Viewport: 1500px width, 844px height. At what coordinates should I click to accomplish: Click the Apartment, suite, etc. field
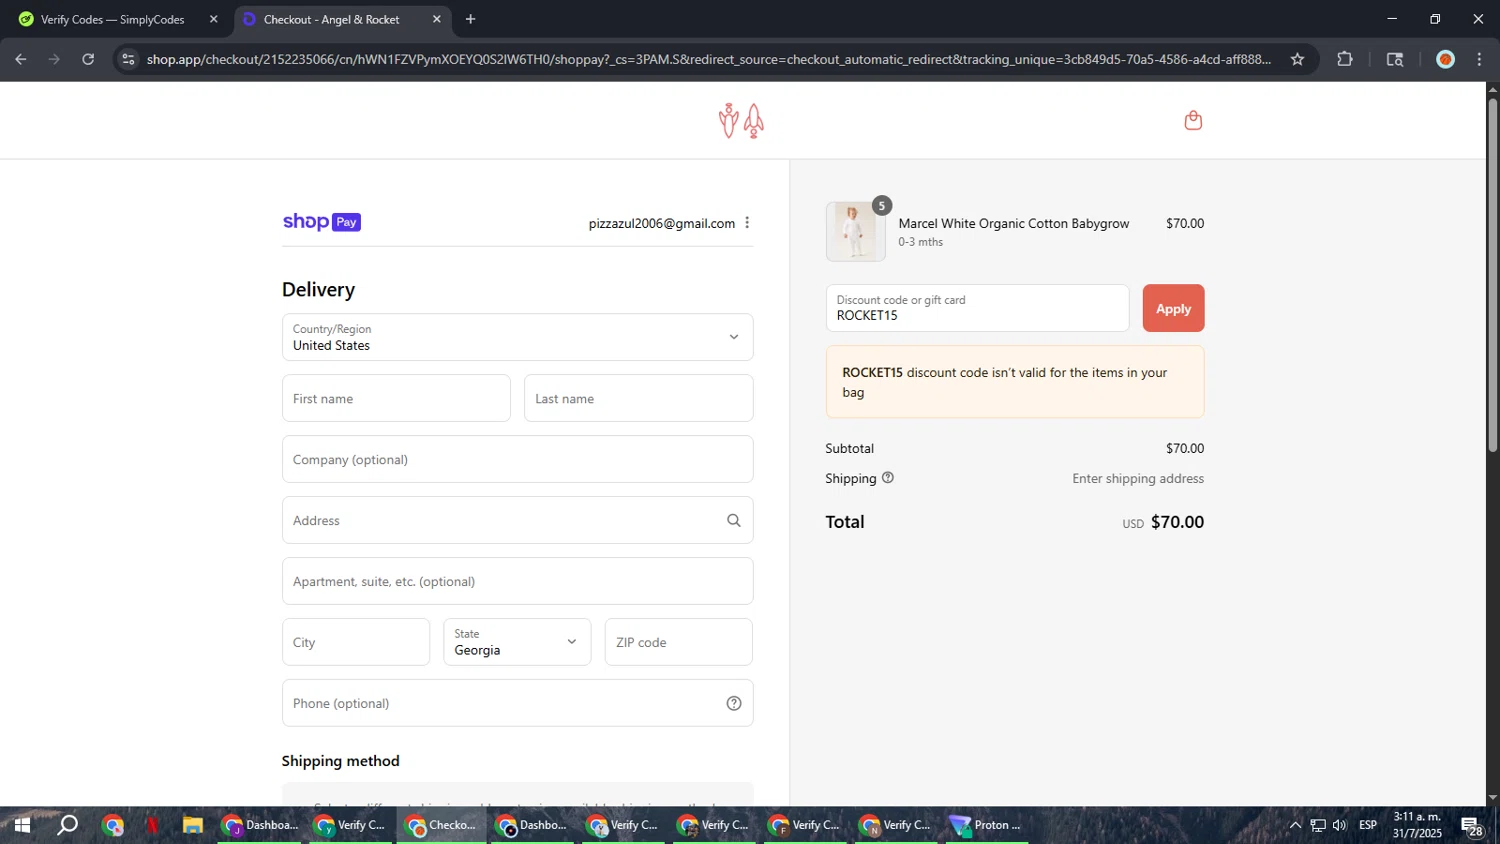pyautogui.click(x=517, y=581)
